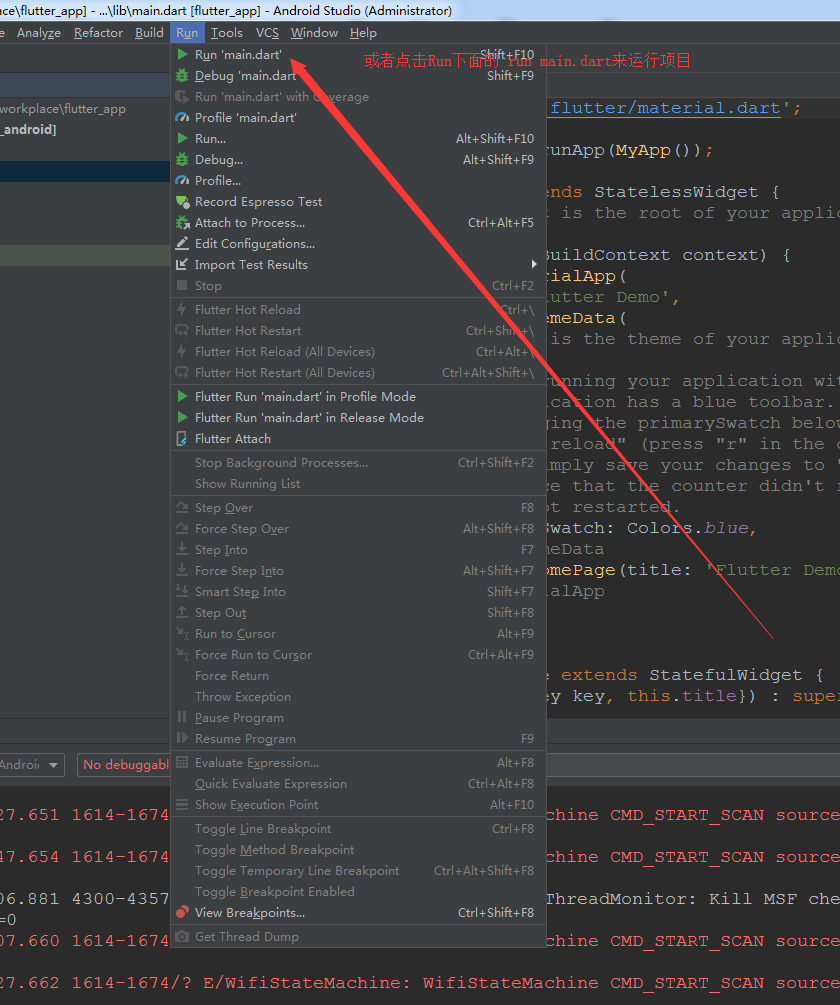
Task: Open the No debuggable processes dropdown
Action: point(124,765)
